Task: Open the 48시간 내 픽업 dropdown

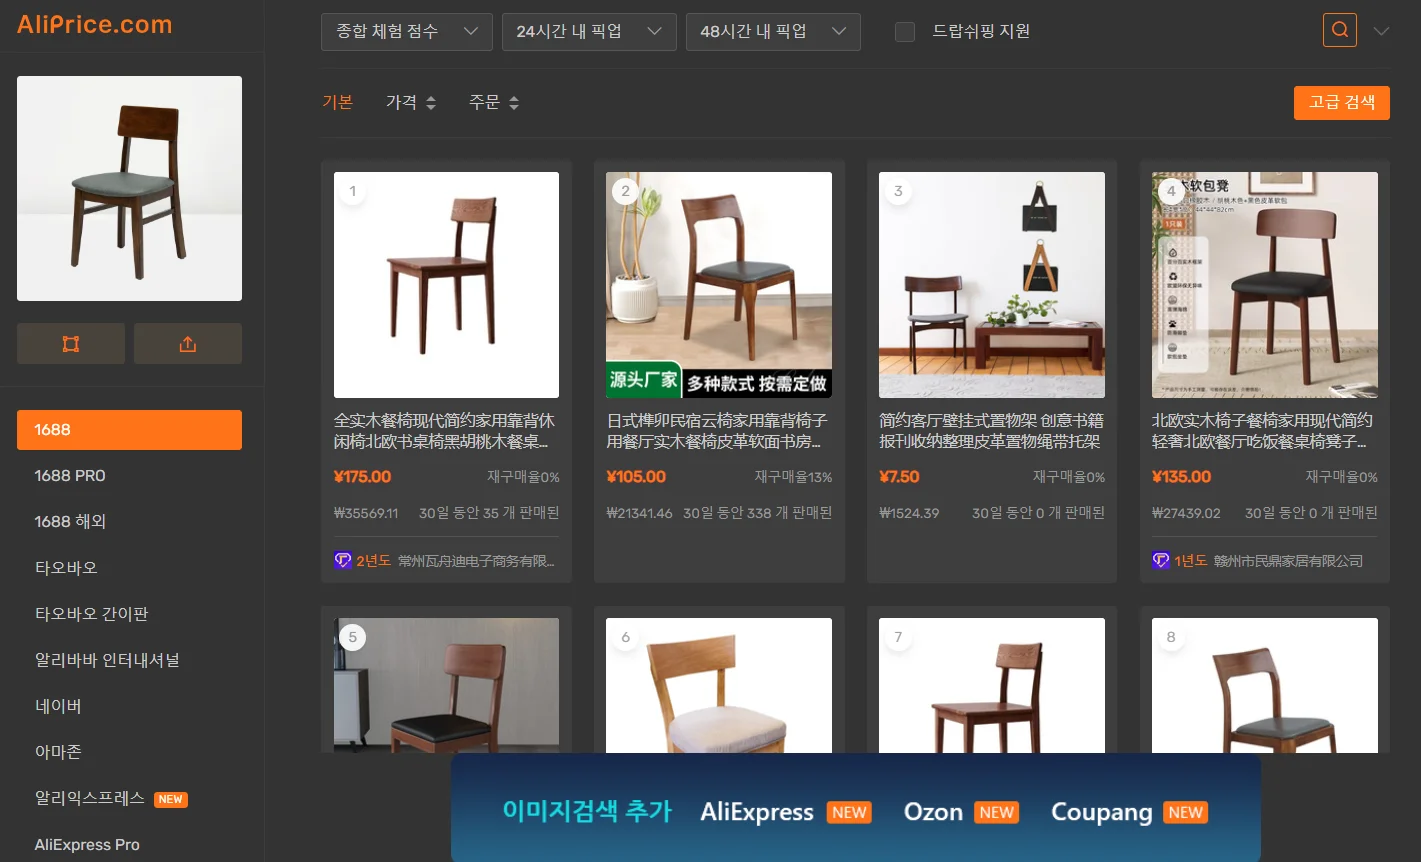Action: point(773,32)
